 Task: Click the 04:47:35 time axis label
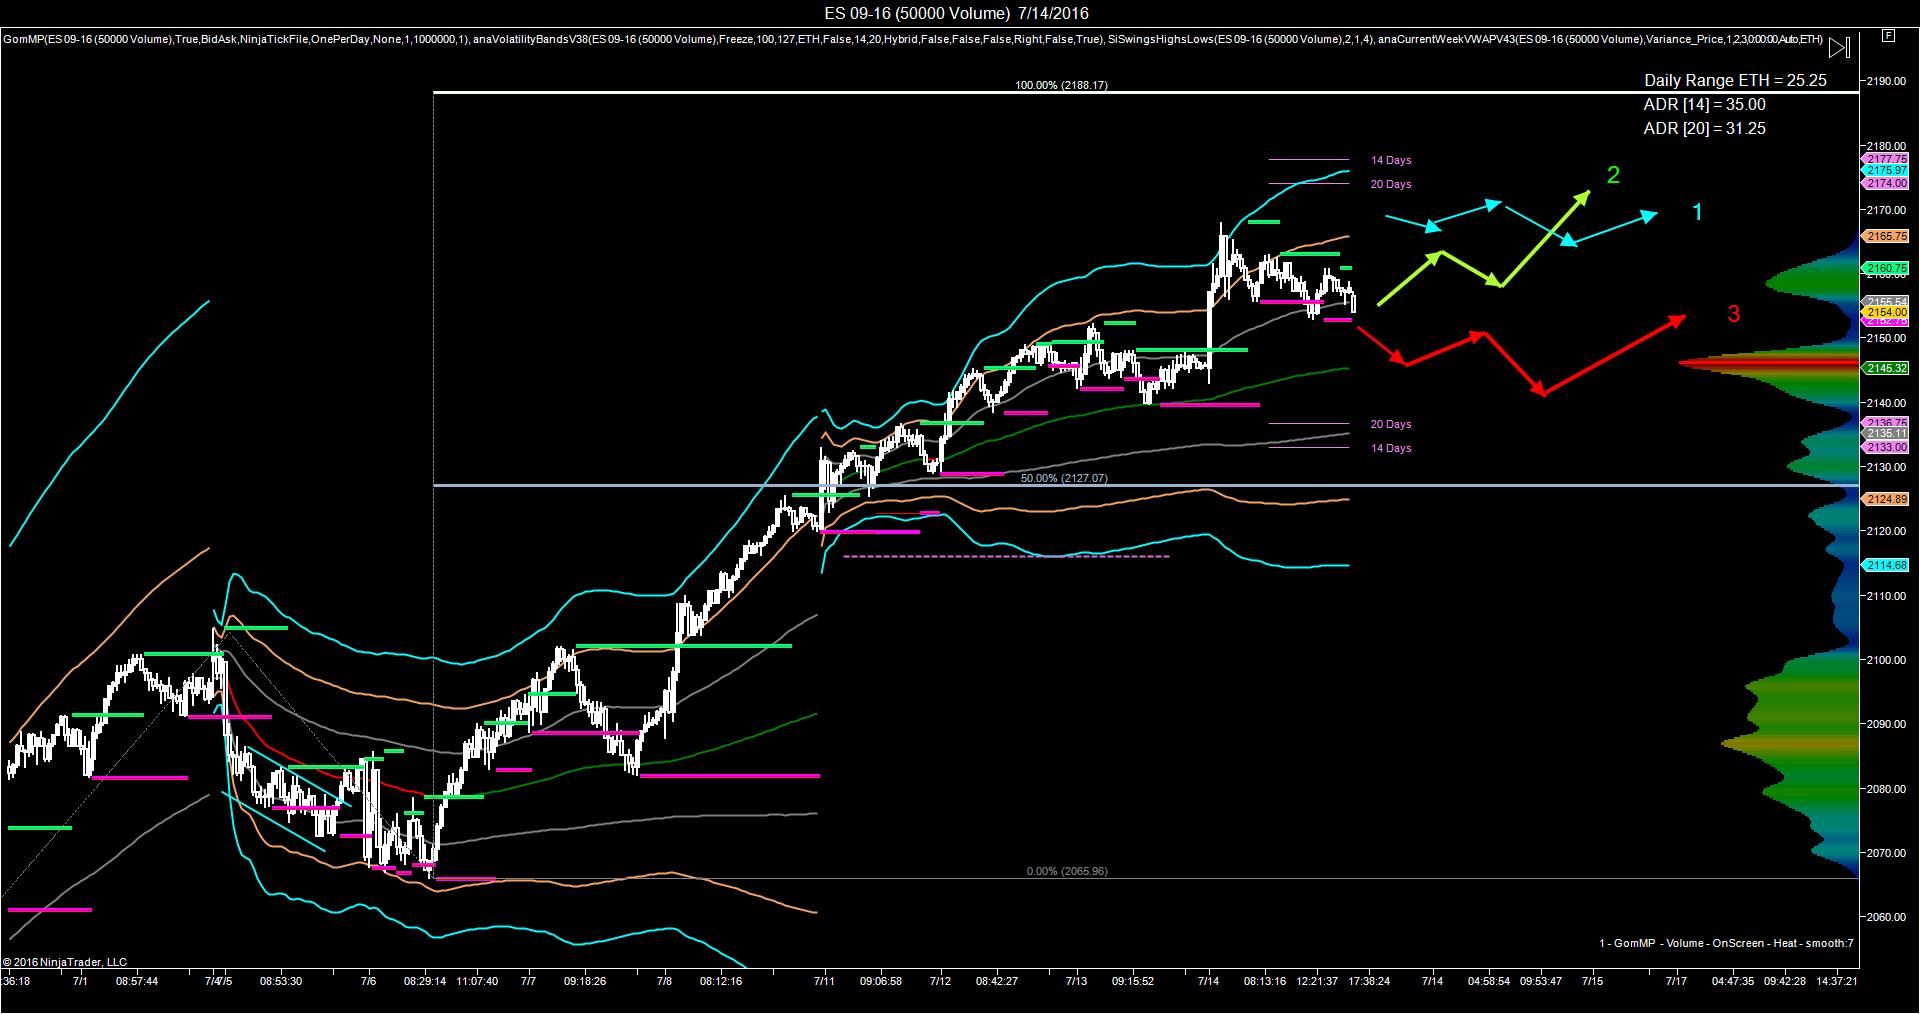point(1734,981)
